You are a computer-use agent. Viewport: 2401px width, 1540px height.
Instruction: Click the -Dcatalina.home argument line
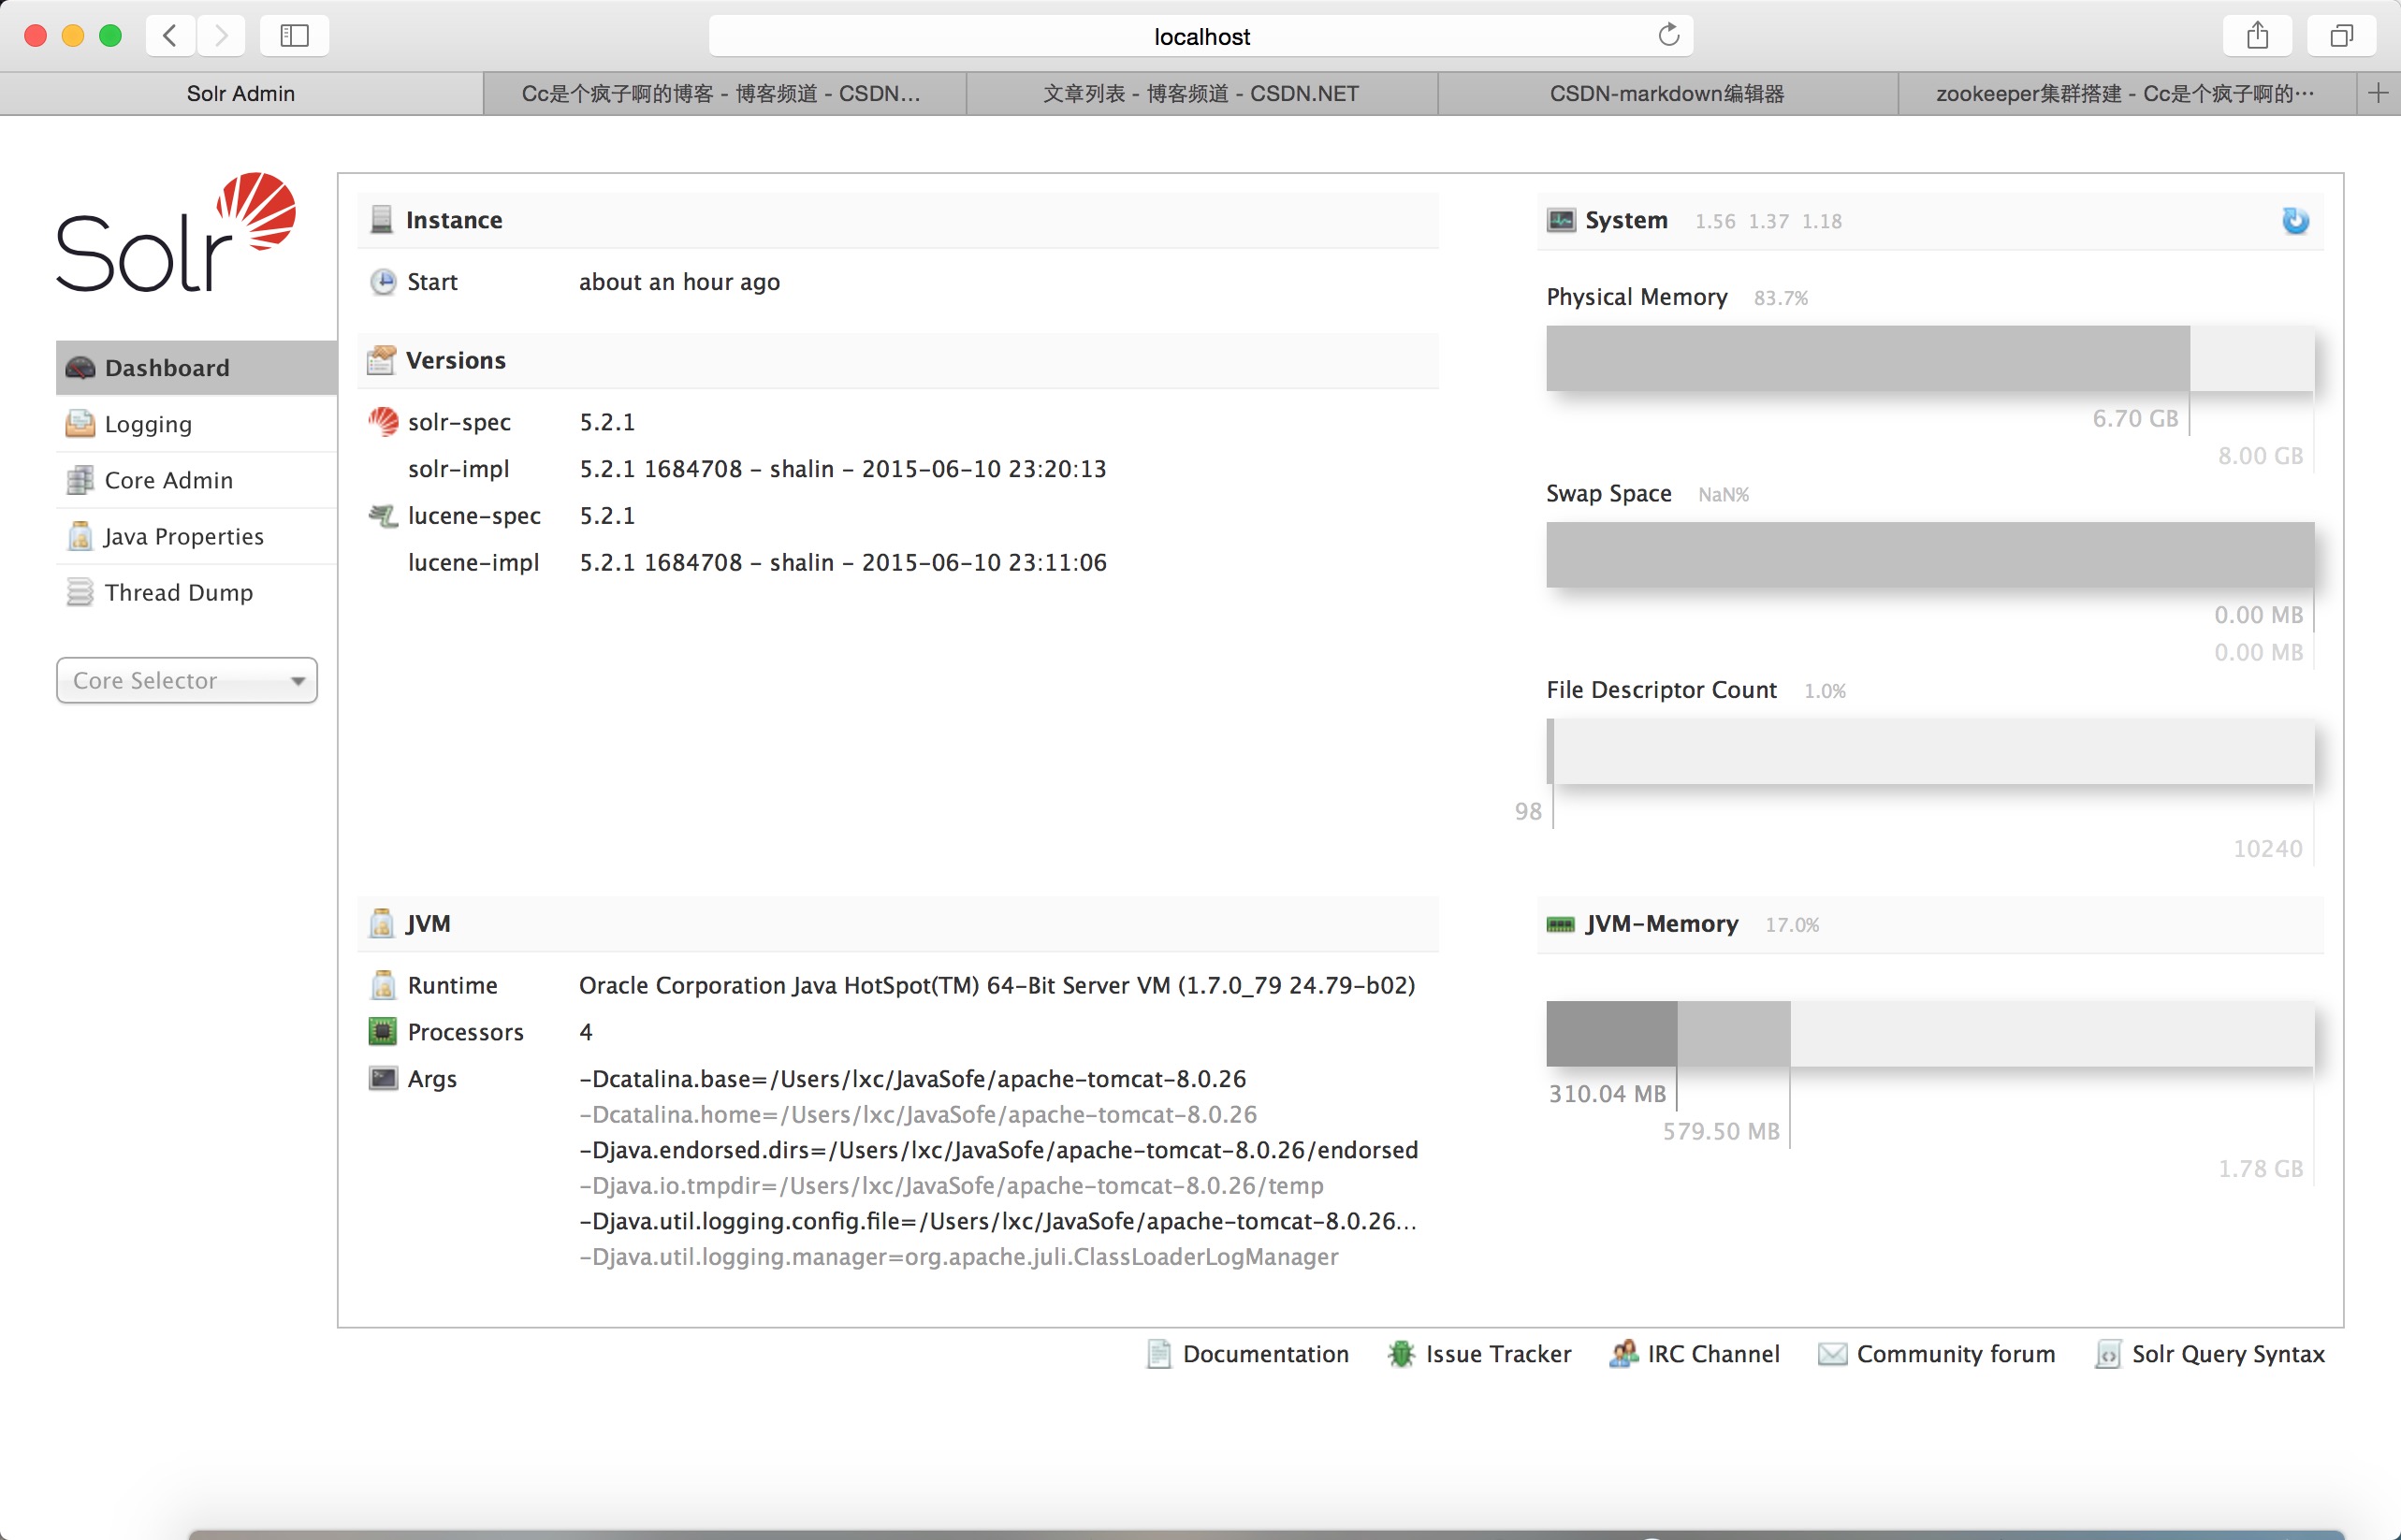click(918, 1115)
